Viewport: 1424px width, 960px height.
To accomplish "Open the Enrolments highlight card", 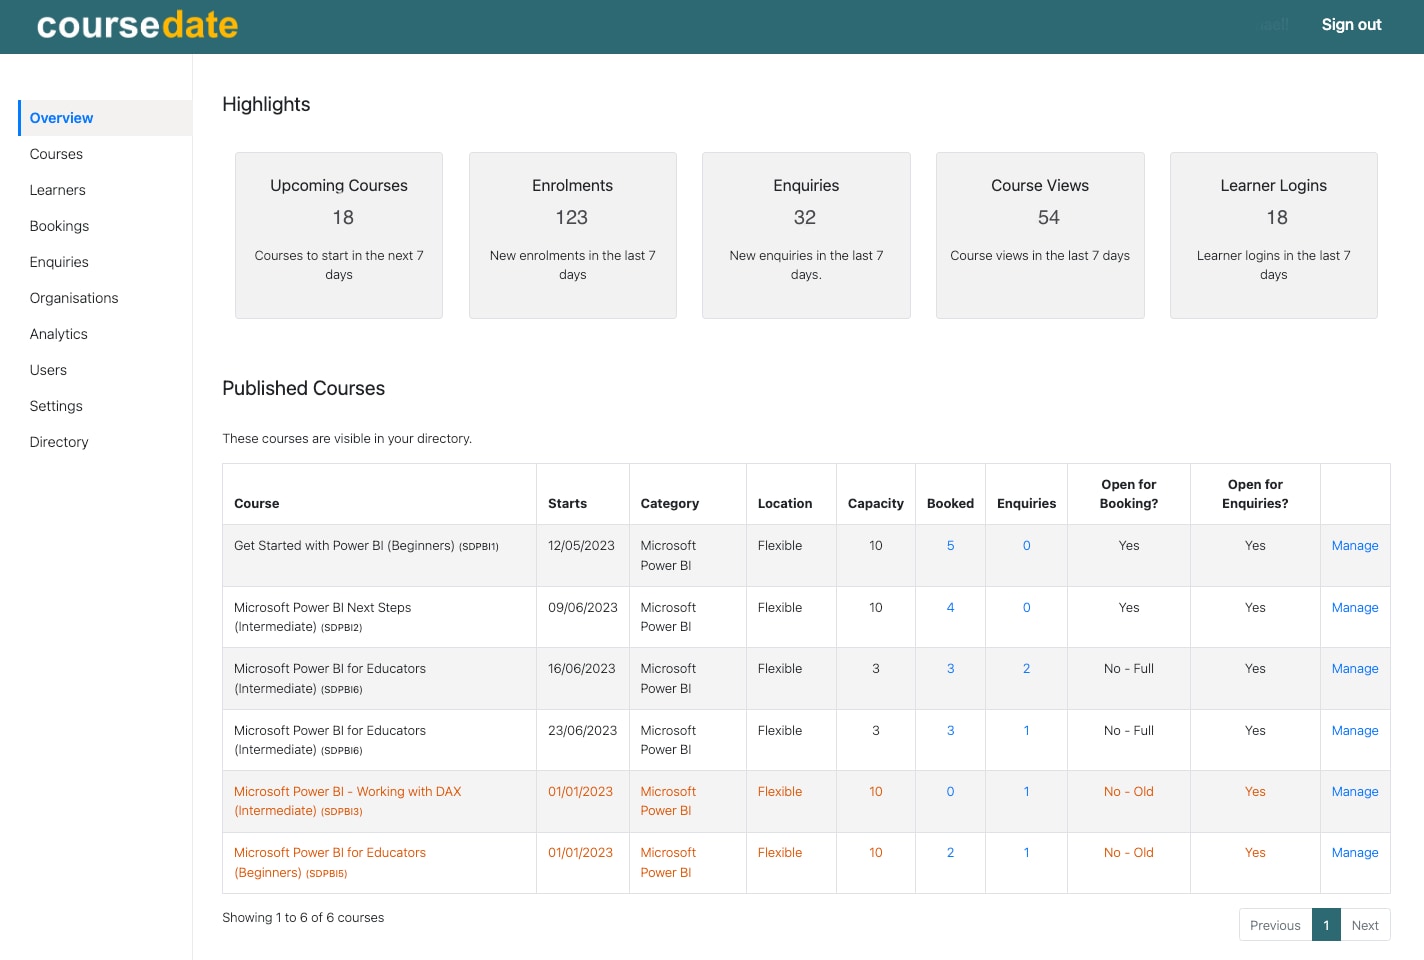I will 572,235.
